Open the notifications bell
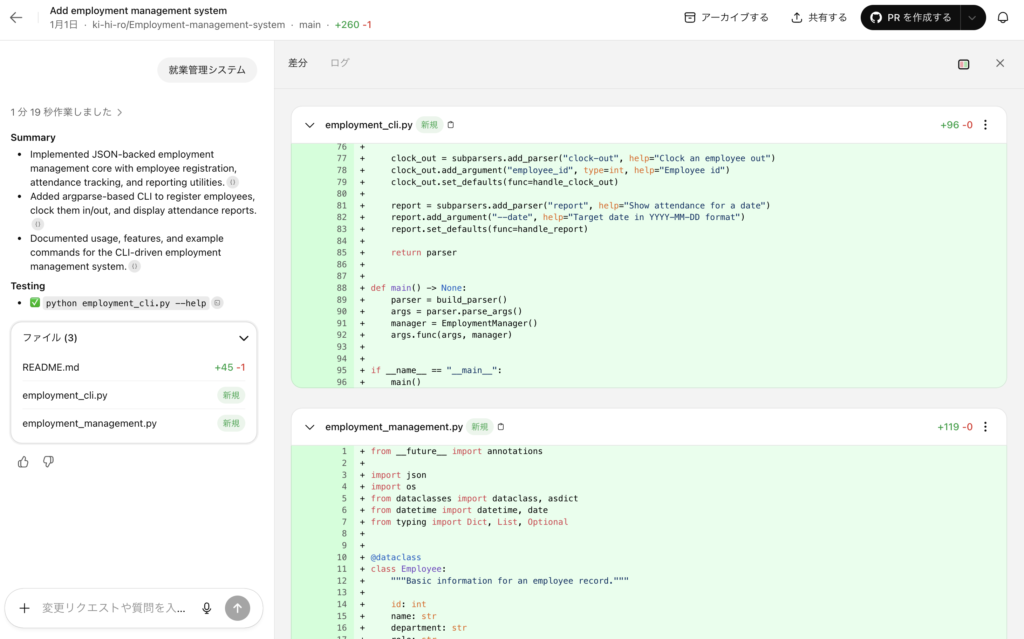The width and height of the screenshot is (1024, 639). tap(1002, 18)
